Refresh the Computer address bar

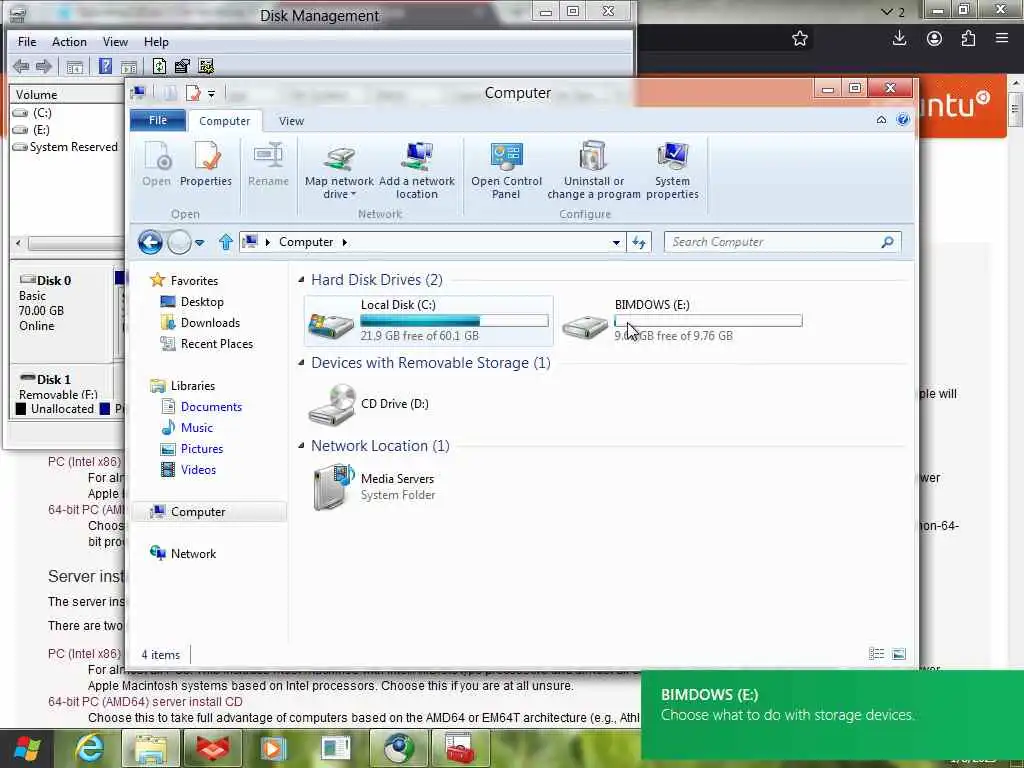[639, 242]
